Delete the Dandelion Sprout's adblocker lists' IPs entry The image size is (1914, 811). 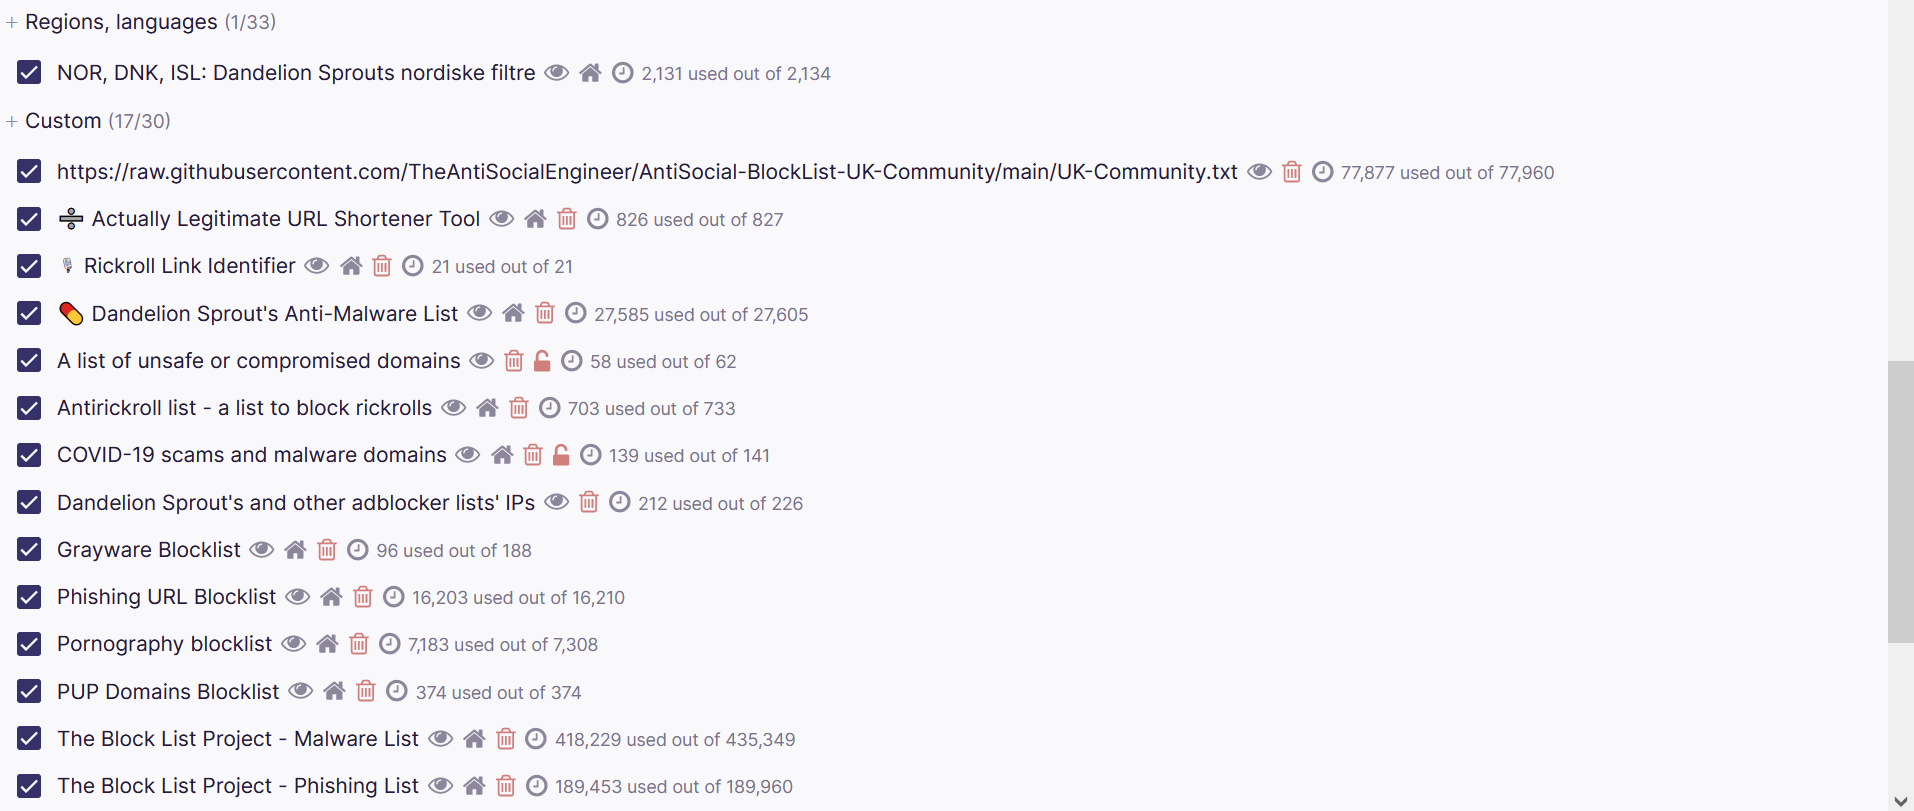588,502
